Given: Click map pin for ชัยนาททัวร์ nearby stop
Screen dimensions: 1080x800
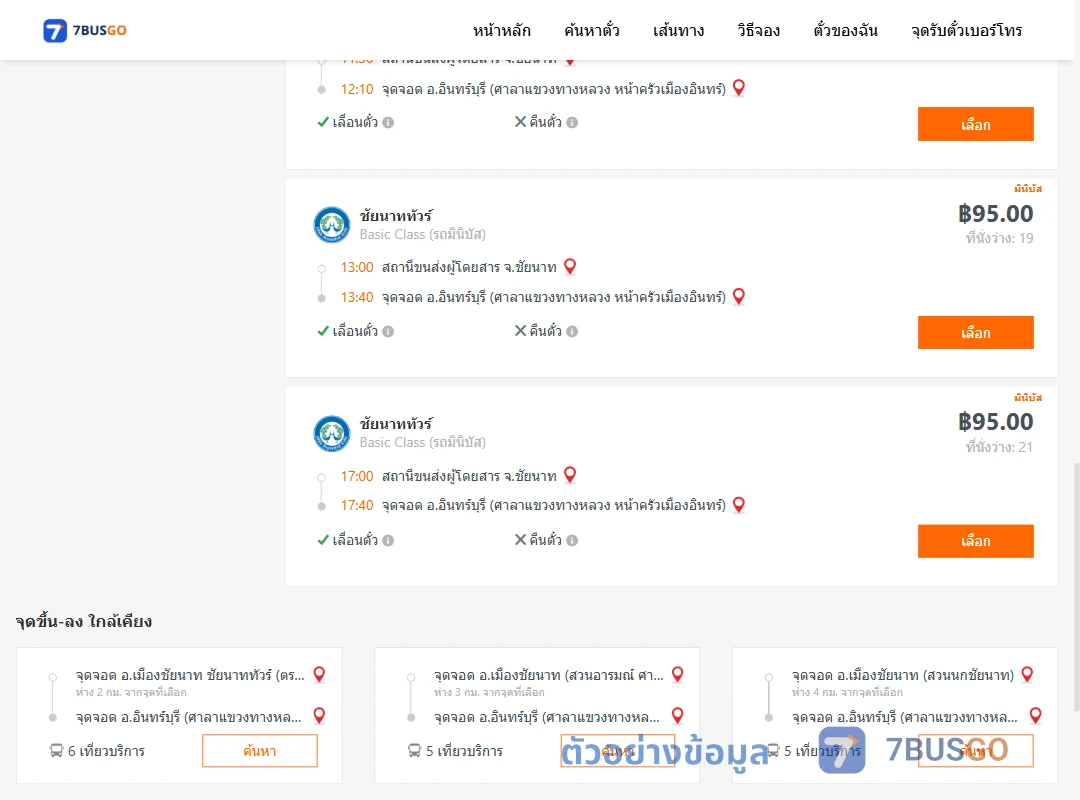Looking at the screenshot, I should point(320,675).
